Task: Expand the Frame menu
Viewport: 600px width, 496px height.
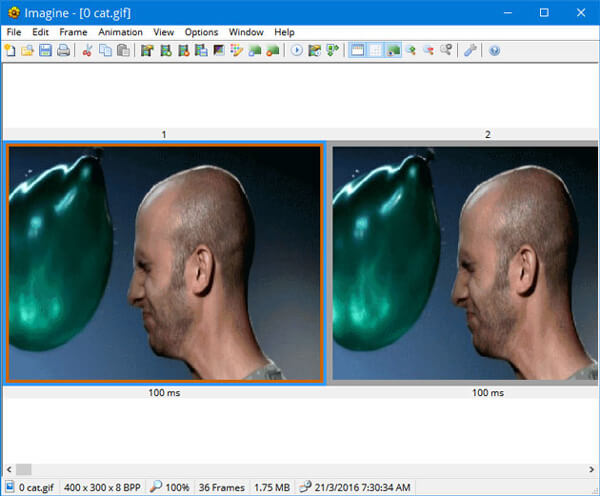Action: (73, 32)
